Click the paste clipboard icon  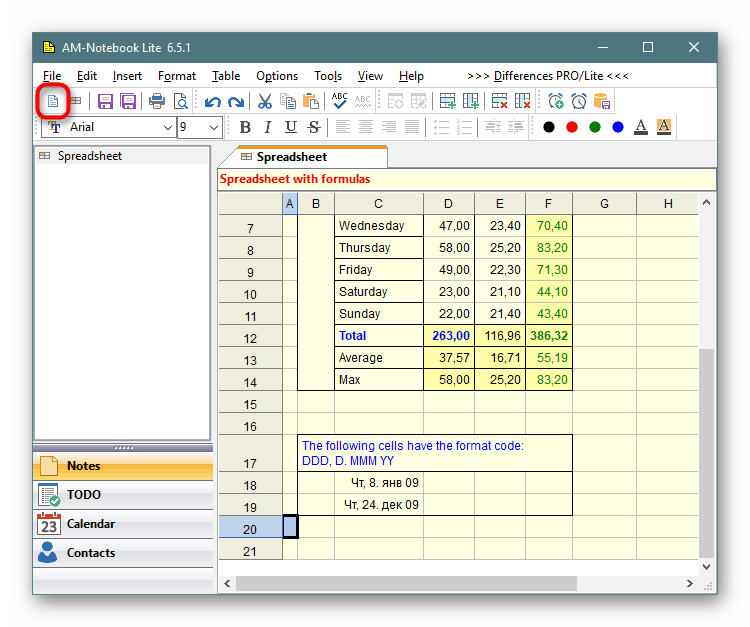(311, 101)
